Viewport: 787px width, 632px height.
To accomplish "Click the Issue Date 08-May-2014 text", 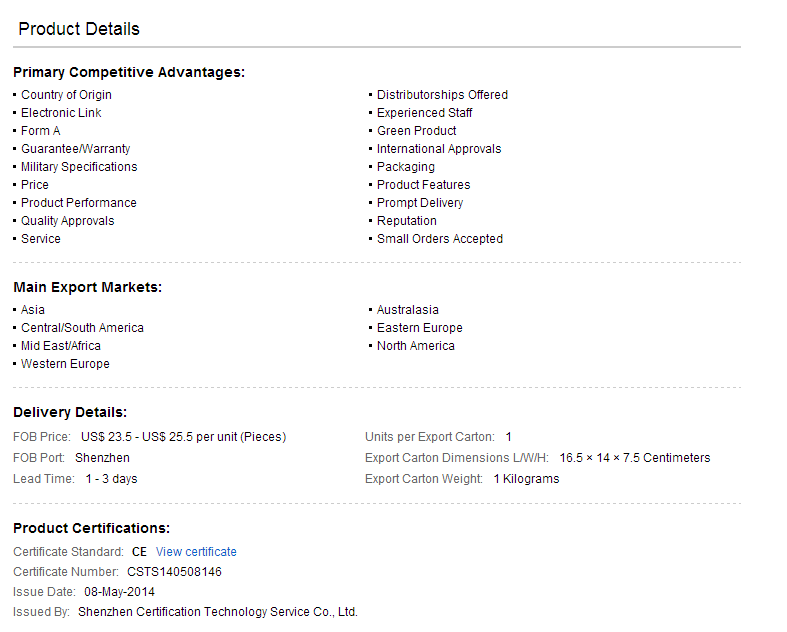I will click(x=119, y=592).
